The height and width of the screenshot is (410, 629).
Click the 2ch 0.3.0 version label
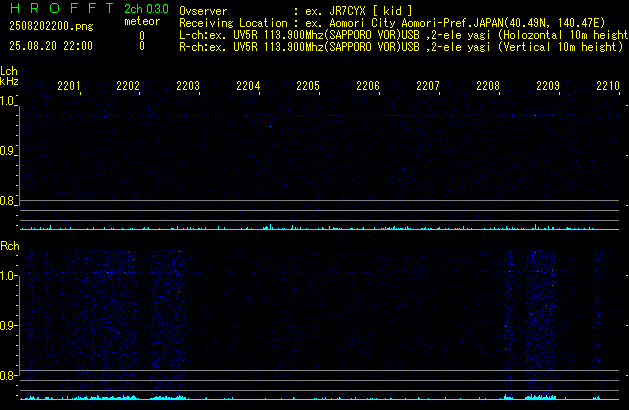tap(146, 9)
